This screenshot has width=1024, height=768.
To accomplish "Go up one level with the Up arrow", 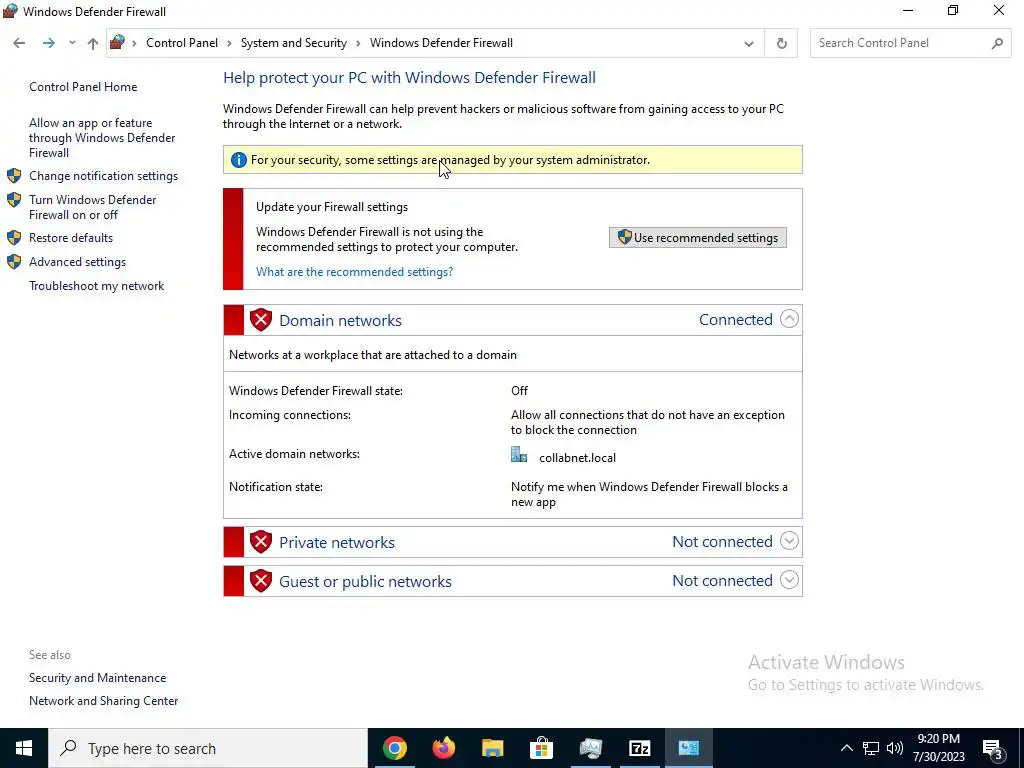I will click(x=93, y=43).
